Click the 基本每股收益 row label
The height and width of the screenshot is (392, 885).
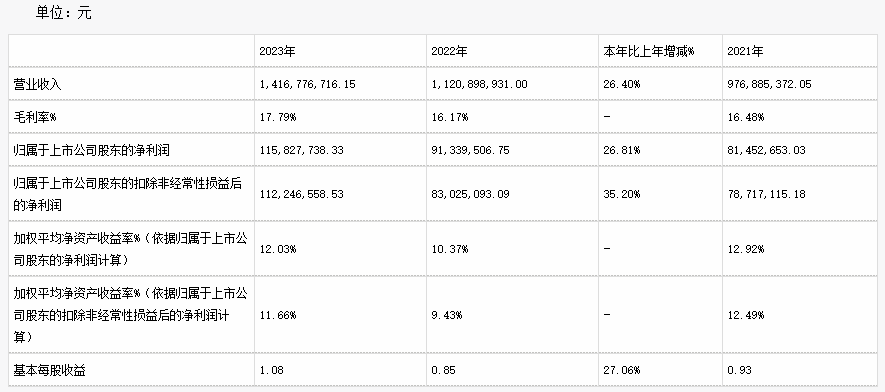coord(49,371)
